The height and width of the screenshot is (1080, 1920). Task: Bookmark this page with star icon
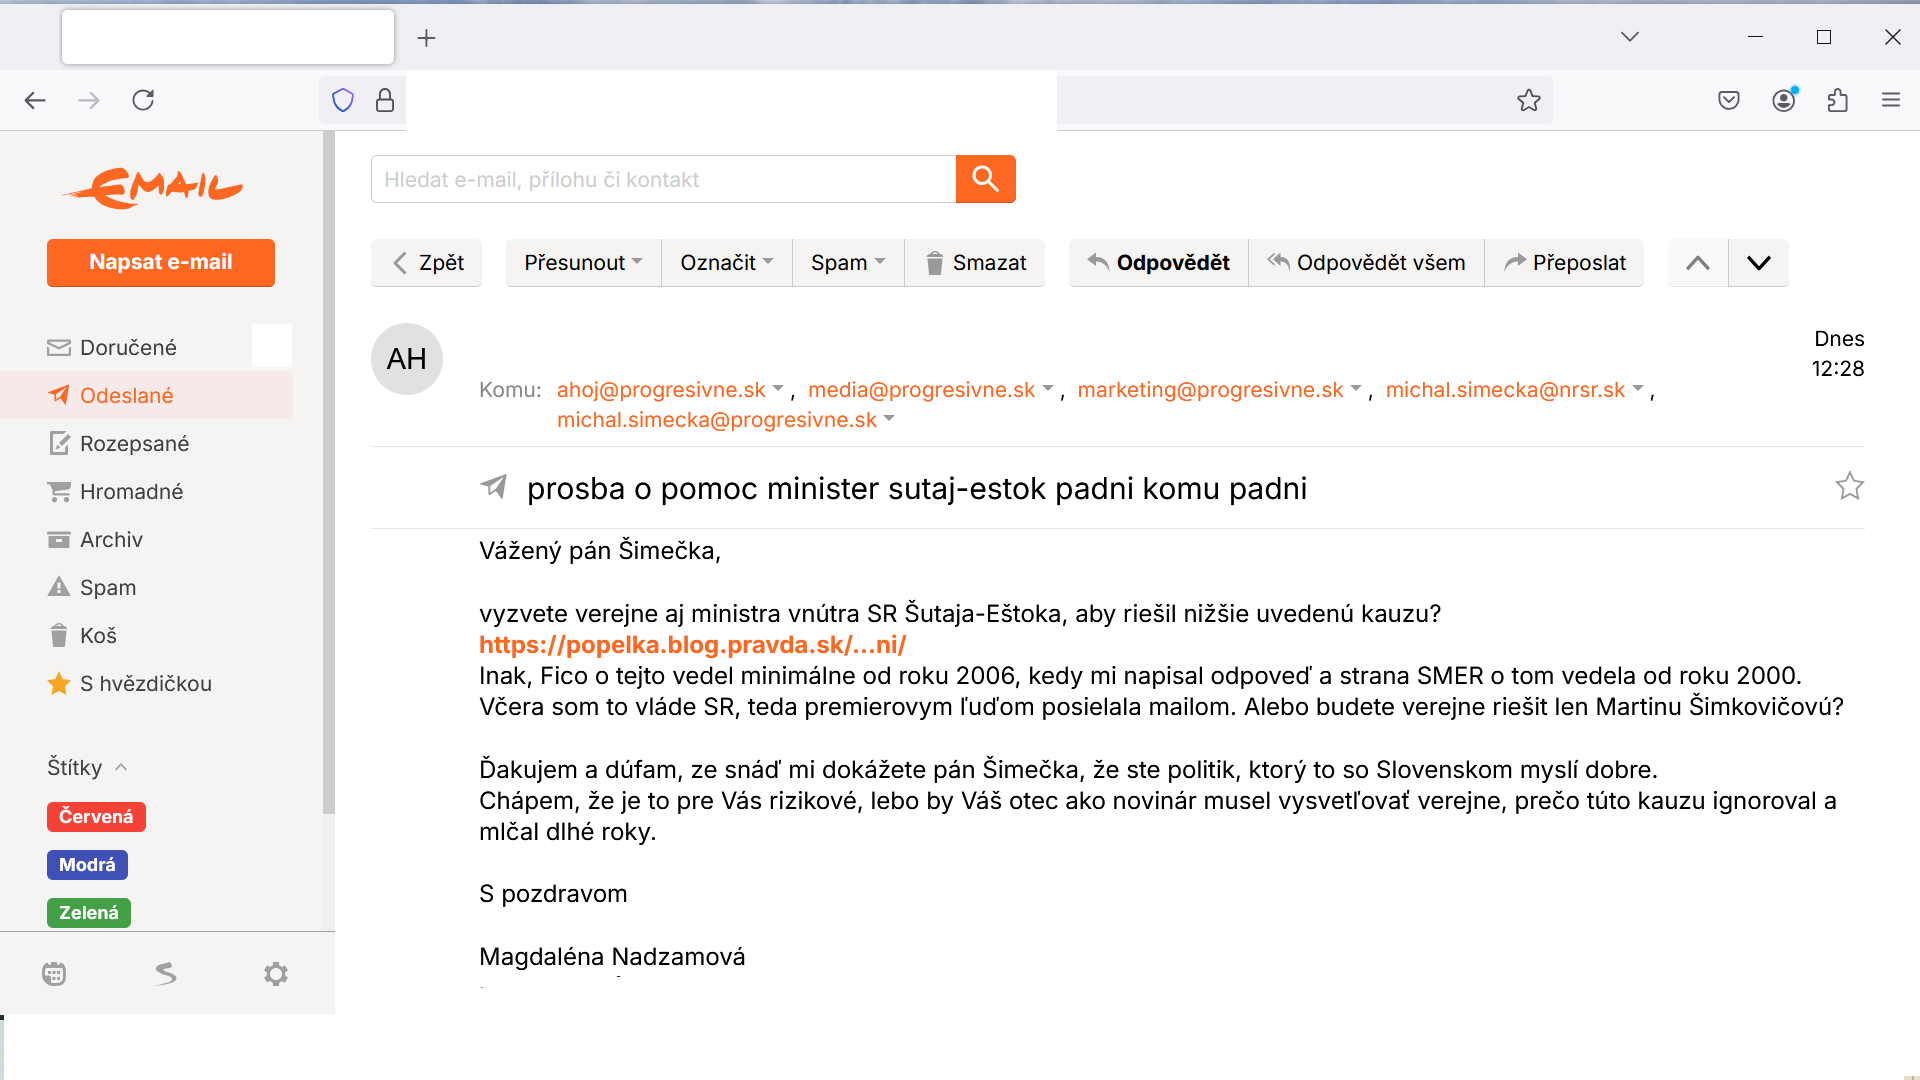pyautogui.click(x=1528, y=100)
